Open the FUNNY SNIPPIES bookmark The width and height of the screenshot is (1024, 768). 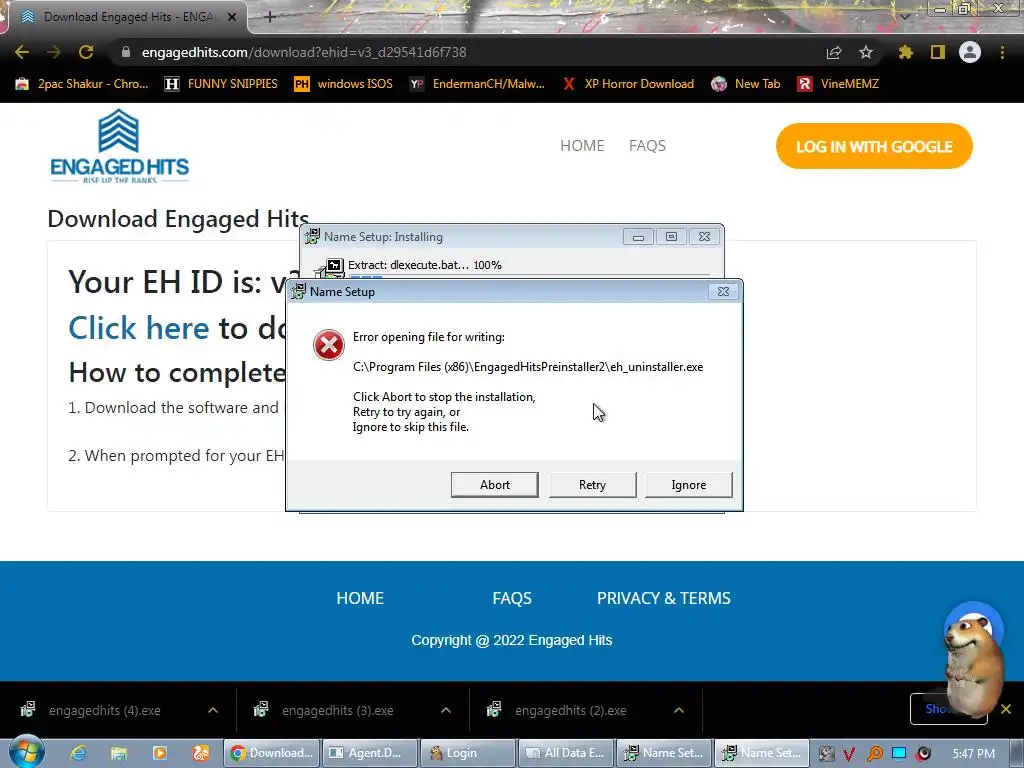point(221,84)
